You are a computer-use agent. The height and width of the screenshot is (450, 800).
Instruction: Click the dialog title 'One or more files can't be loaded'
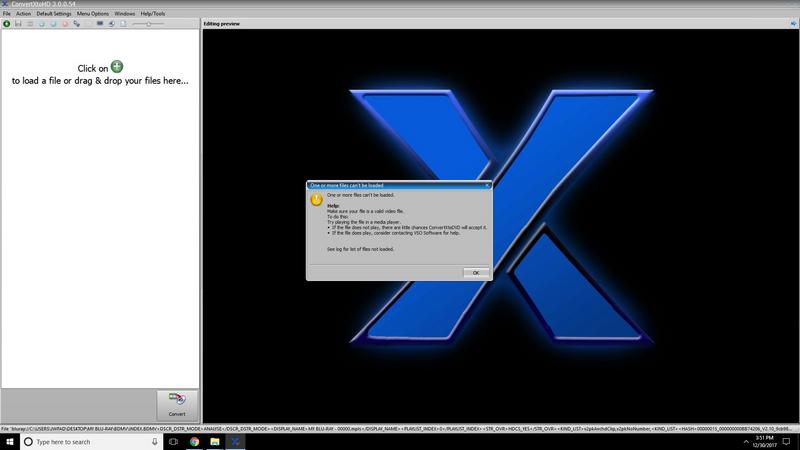coord(347,185)
